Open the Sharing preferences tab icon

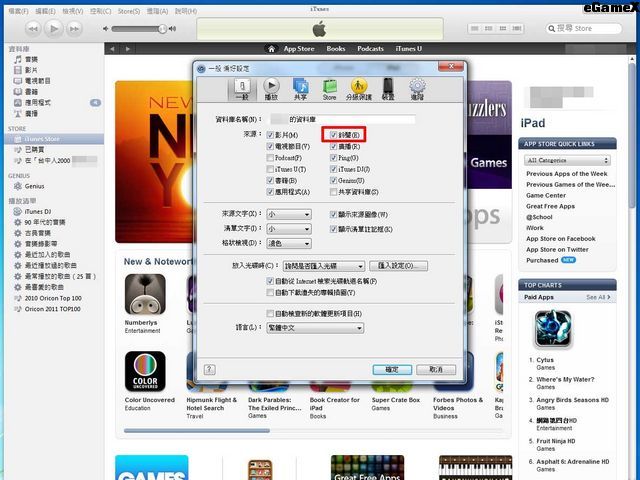tap(300, 89)
